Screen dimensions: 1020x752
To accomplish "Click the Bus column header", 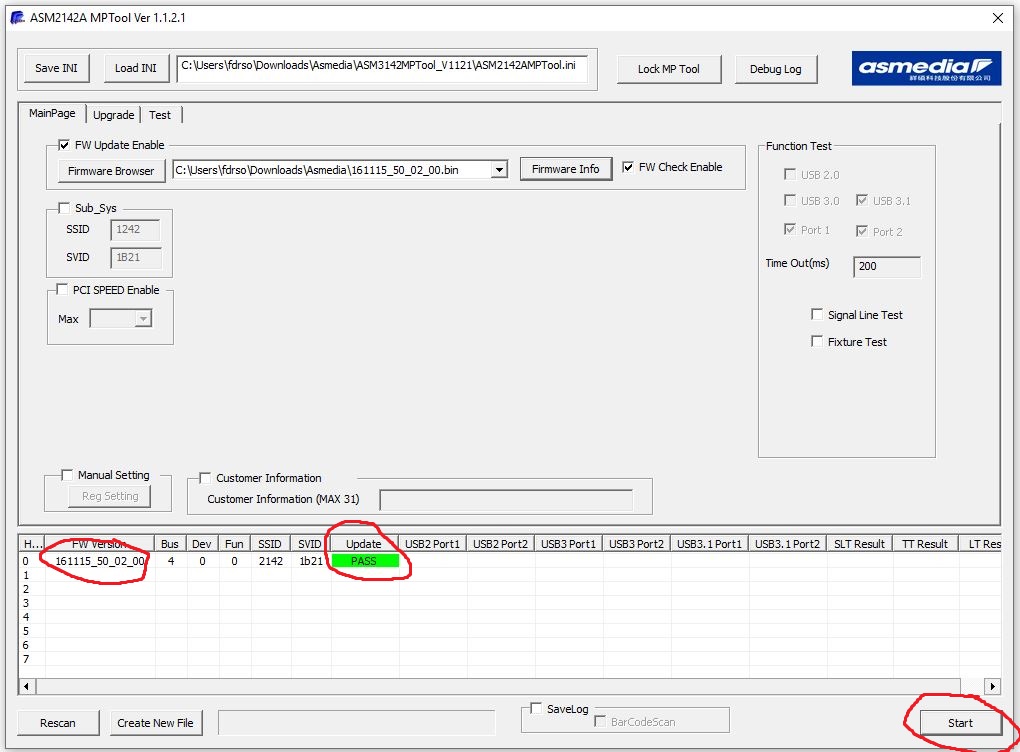I will click(170, 544).
